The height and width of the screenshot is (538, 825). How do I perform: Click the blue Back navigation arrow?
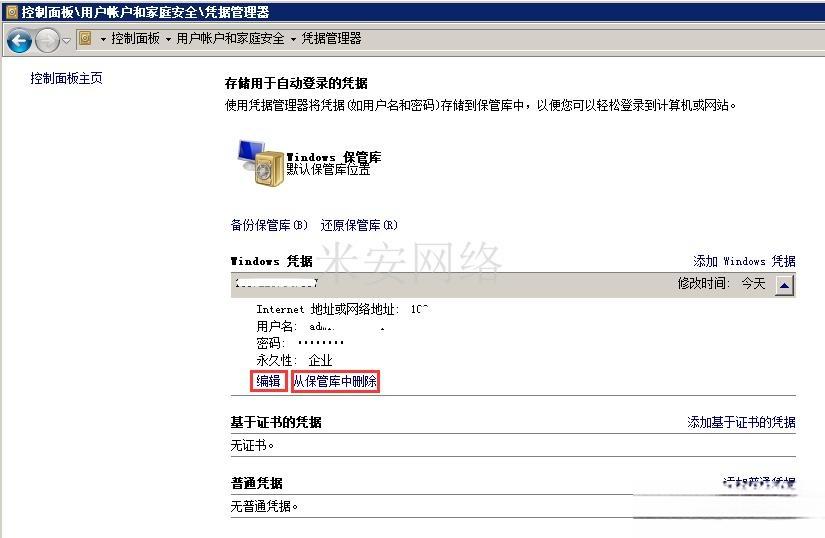19,40
